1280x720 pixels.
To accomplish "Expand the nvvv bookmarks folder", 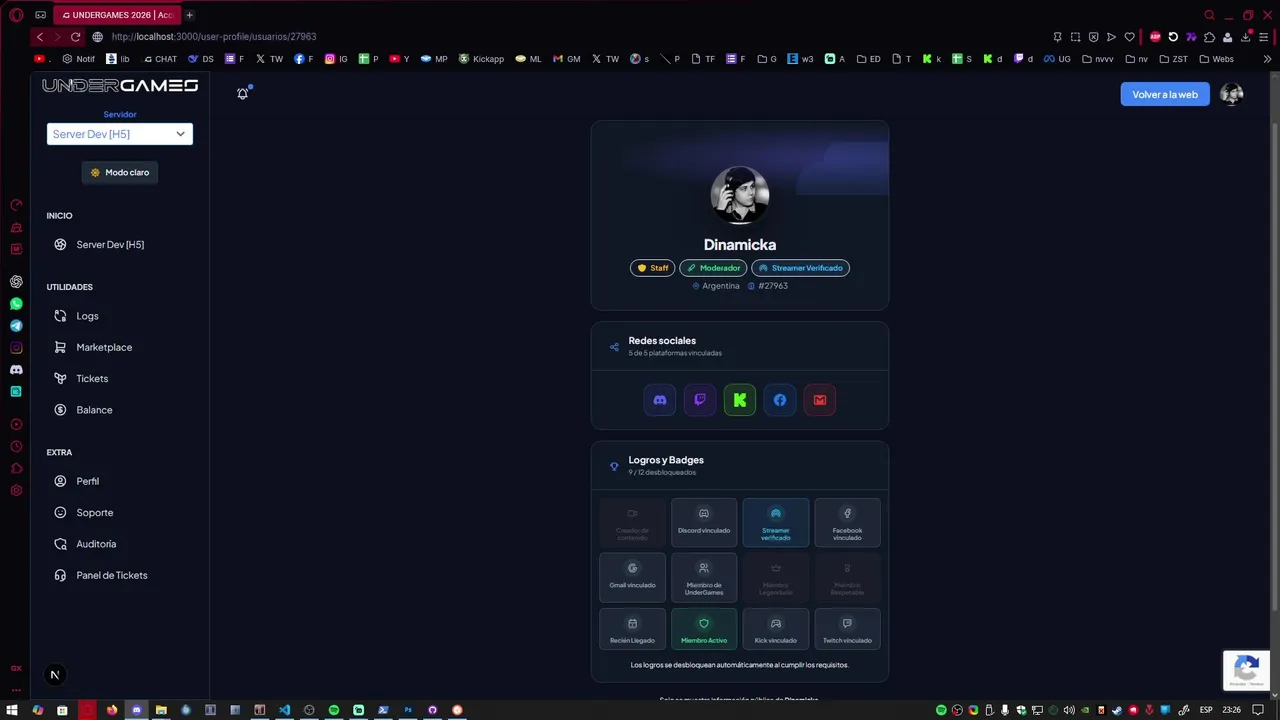I will (x=1097, y=59).
